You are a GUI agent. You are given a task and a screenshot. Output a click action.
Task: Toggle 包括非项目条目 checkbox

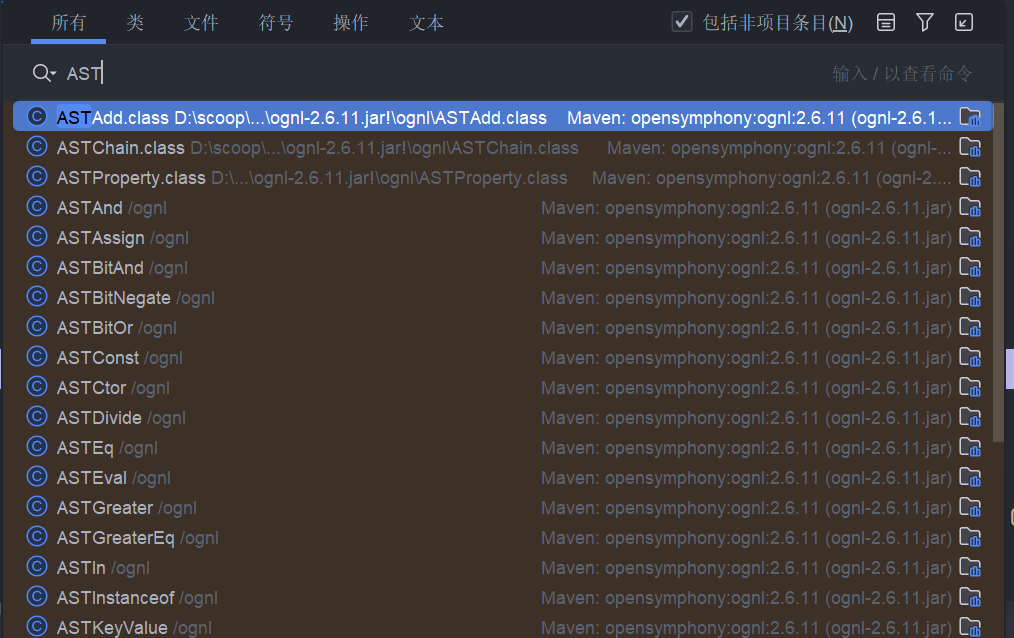[x=682, y=22]
